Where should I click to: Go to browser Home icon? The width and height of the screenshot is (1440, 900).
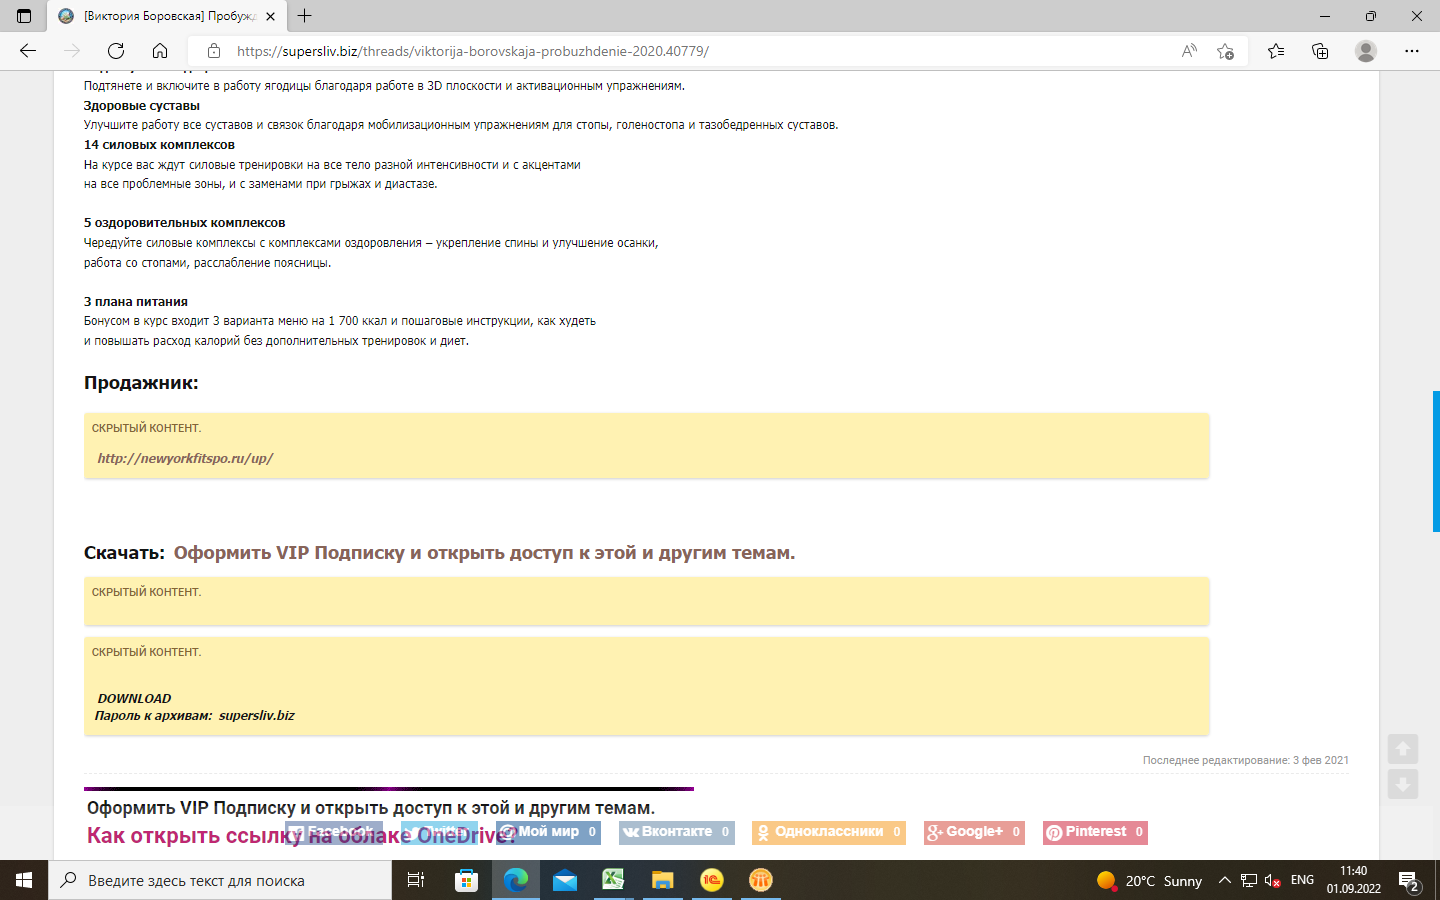pyautogui.click(x=160, y=51)
